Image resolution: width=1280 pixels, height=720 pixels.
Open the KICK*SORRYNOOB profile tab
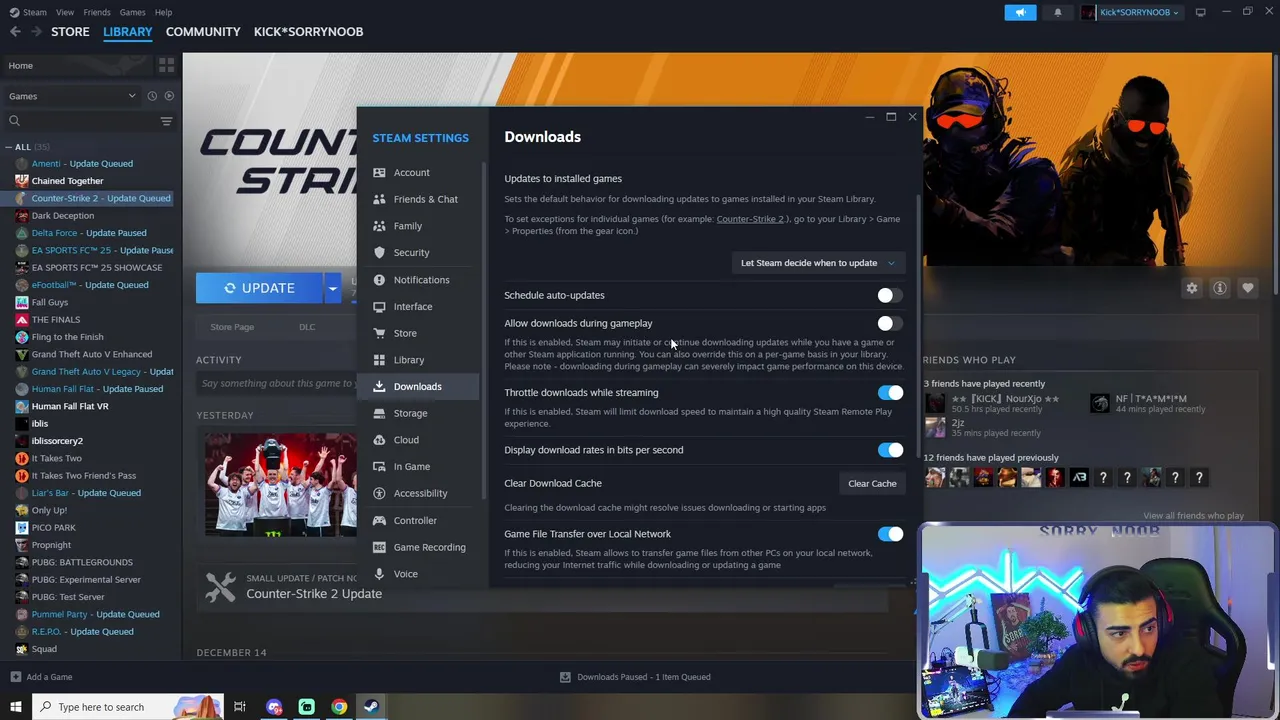pyautogui.click(x=308, y=32)
